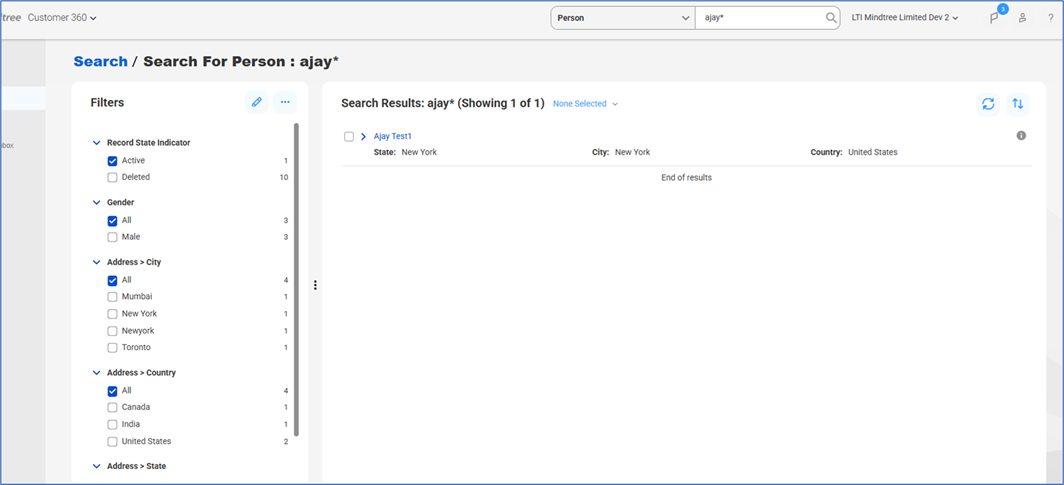Select the Ajay Test1 result checkbox
Image resolution: width=1064 pixels, height=485 pixels.
(x=349, y=136)
